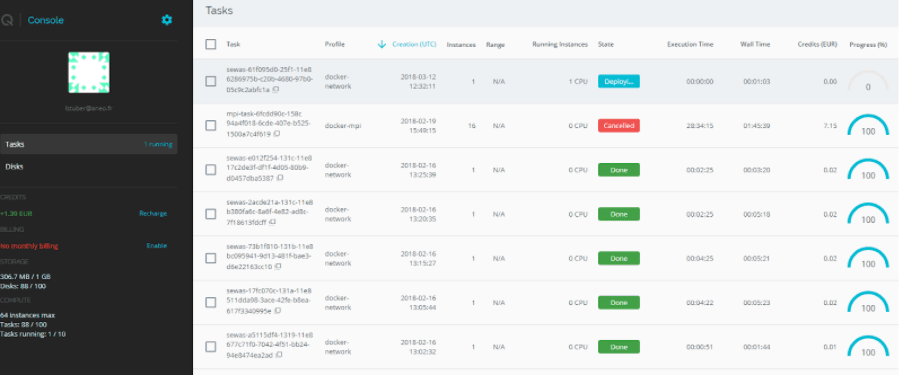The image size is (899, 375).
Task: Copy the mpi-task ID with its copy icon
Action: click(277, 134)
